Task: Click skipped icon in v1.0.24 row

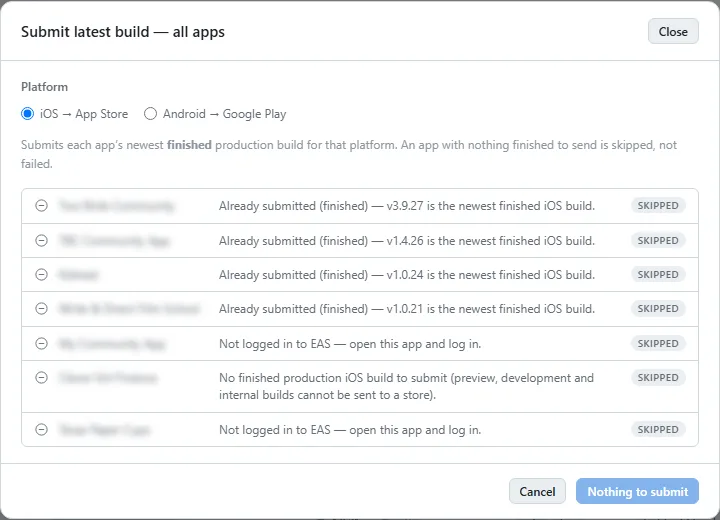Action: click(x=41, y=274)
